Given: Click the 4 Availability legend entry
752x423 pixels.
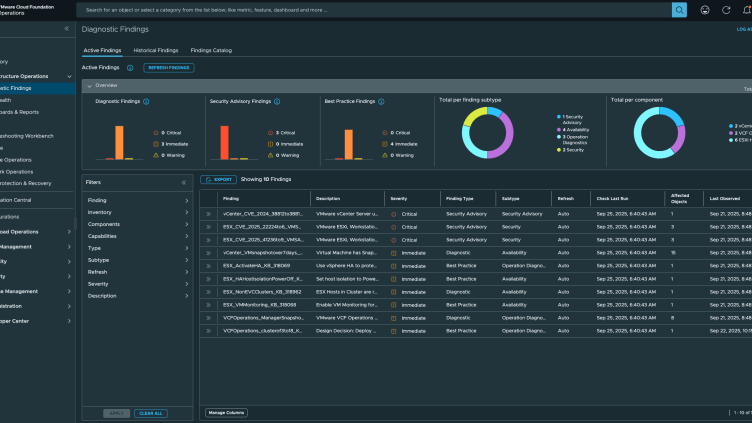Looking at the screenshot, I should [x=573, y=130].
